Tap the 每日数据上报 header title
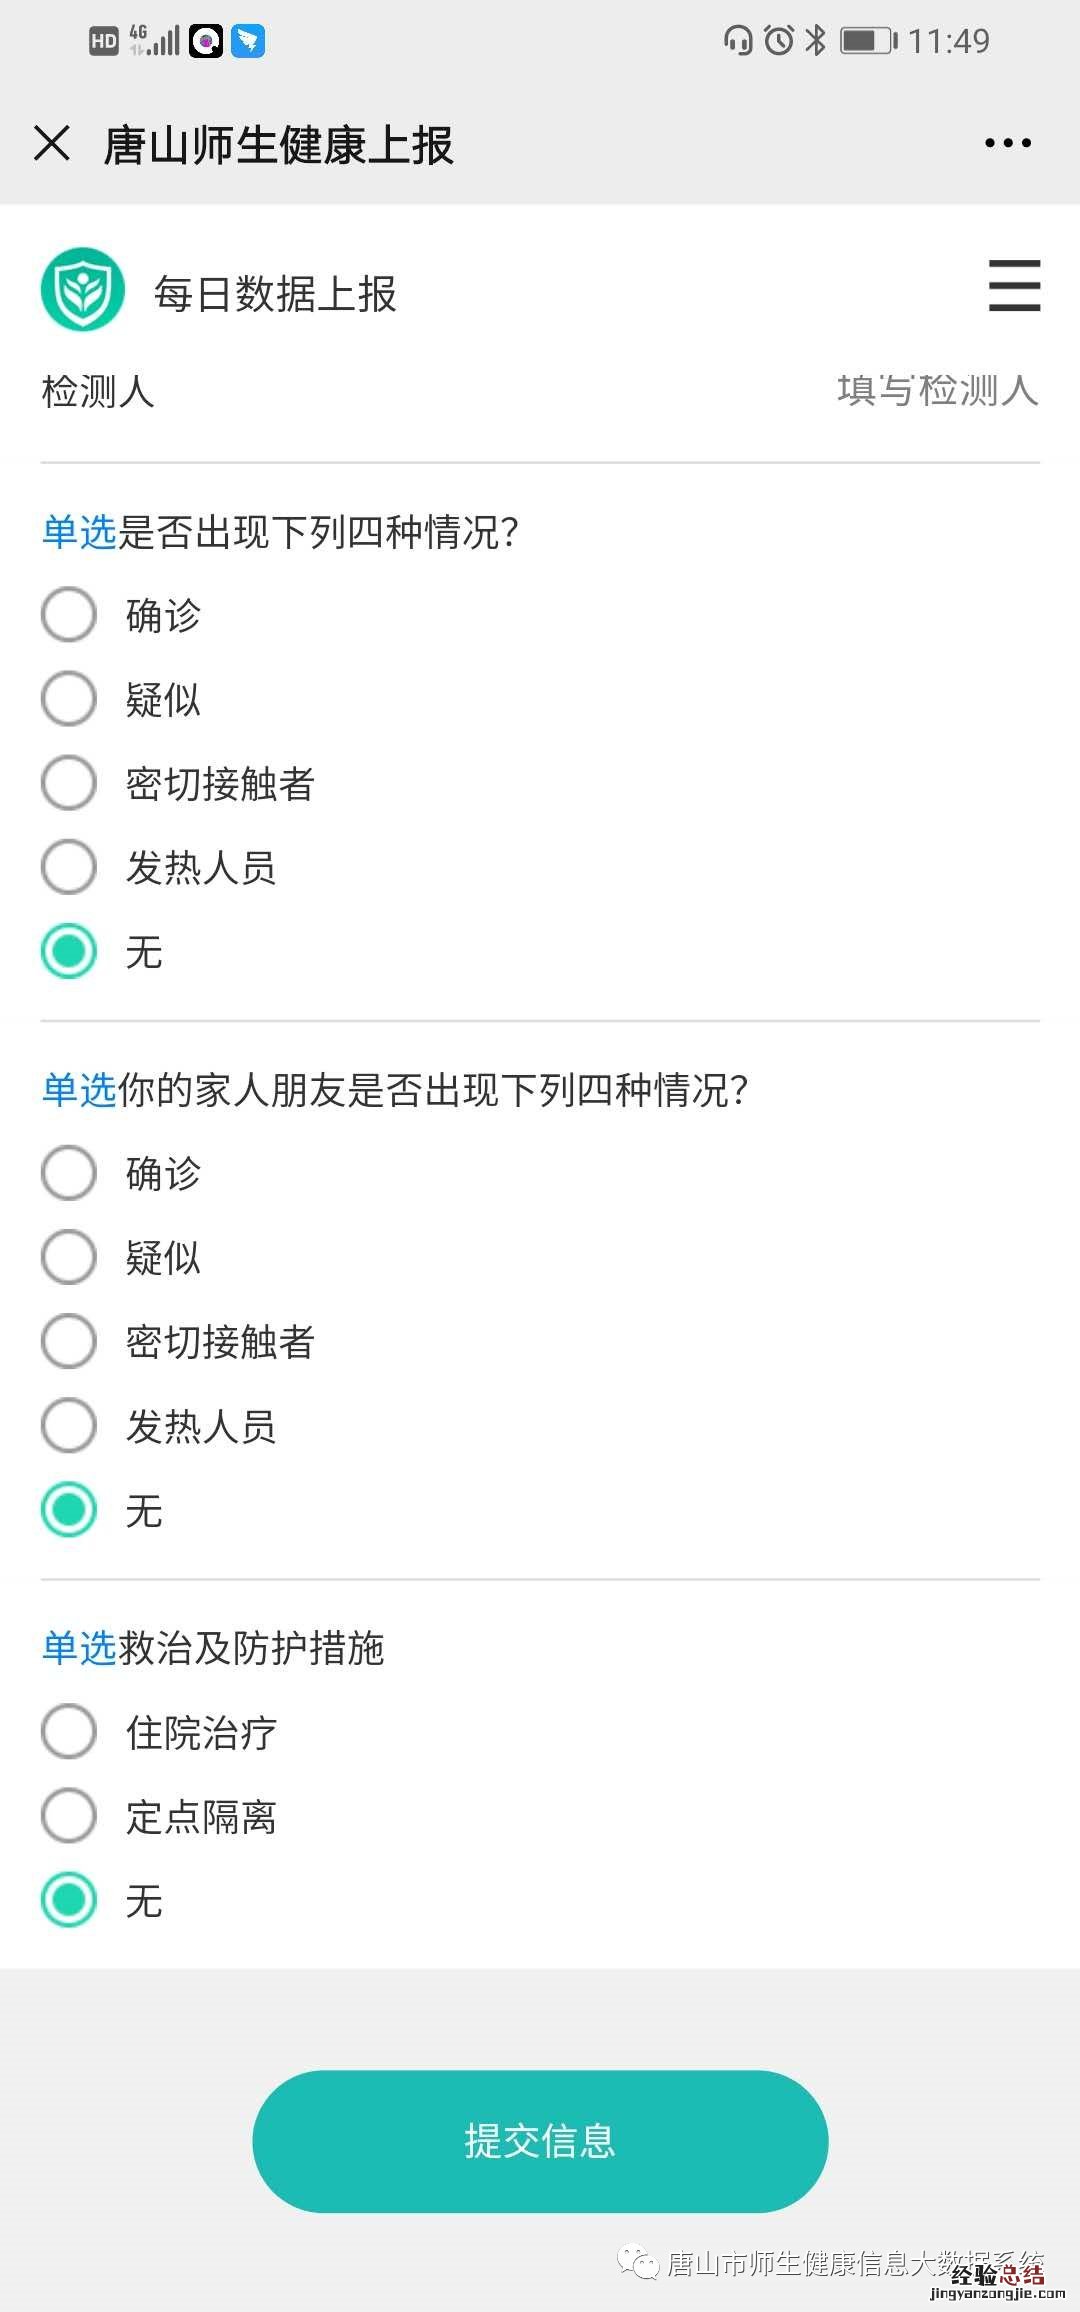 (x=275, y=294)
